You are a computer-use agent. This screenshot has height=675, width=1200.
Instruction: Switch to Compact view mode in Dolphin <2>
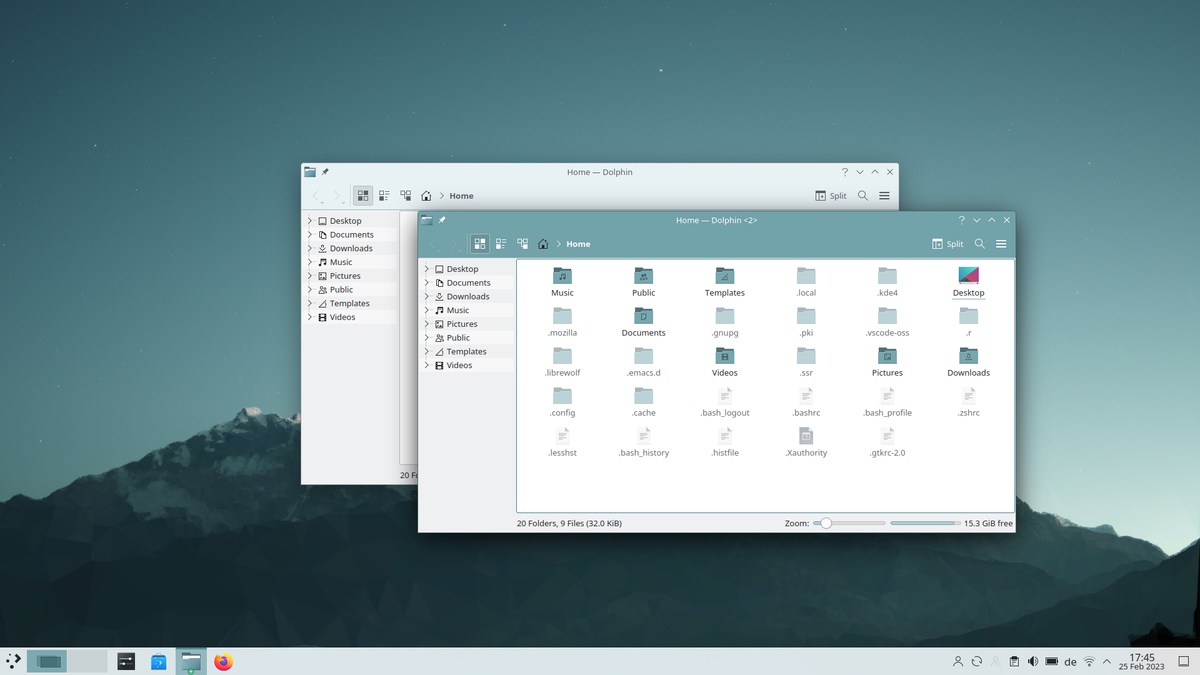click(501, 244)
